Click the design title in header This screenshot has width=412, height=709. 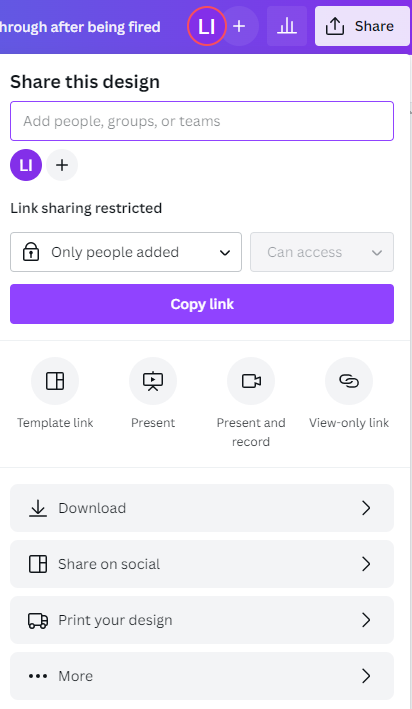(80, 27)
